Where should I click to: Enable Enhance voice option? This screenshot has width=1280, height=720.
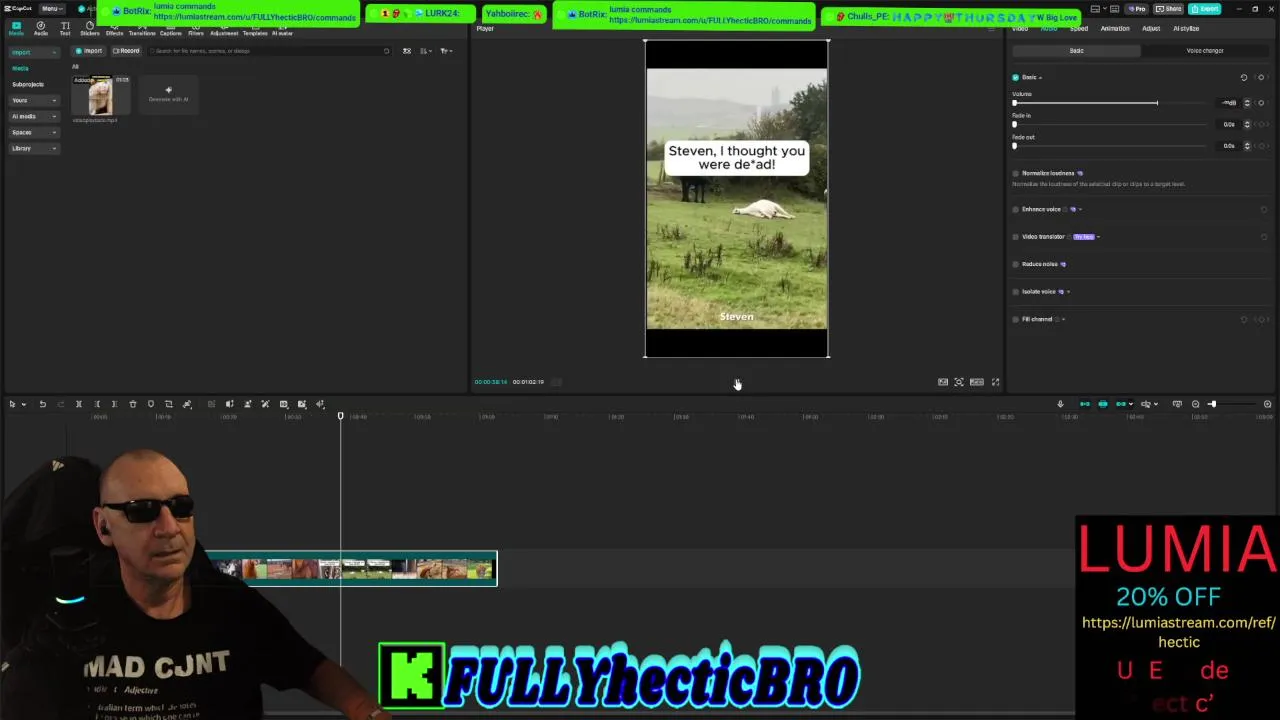pos(1016,209)
